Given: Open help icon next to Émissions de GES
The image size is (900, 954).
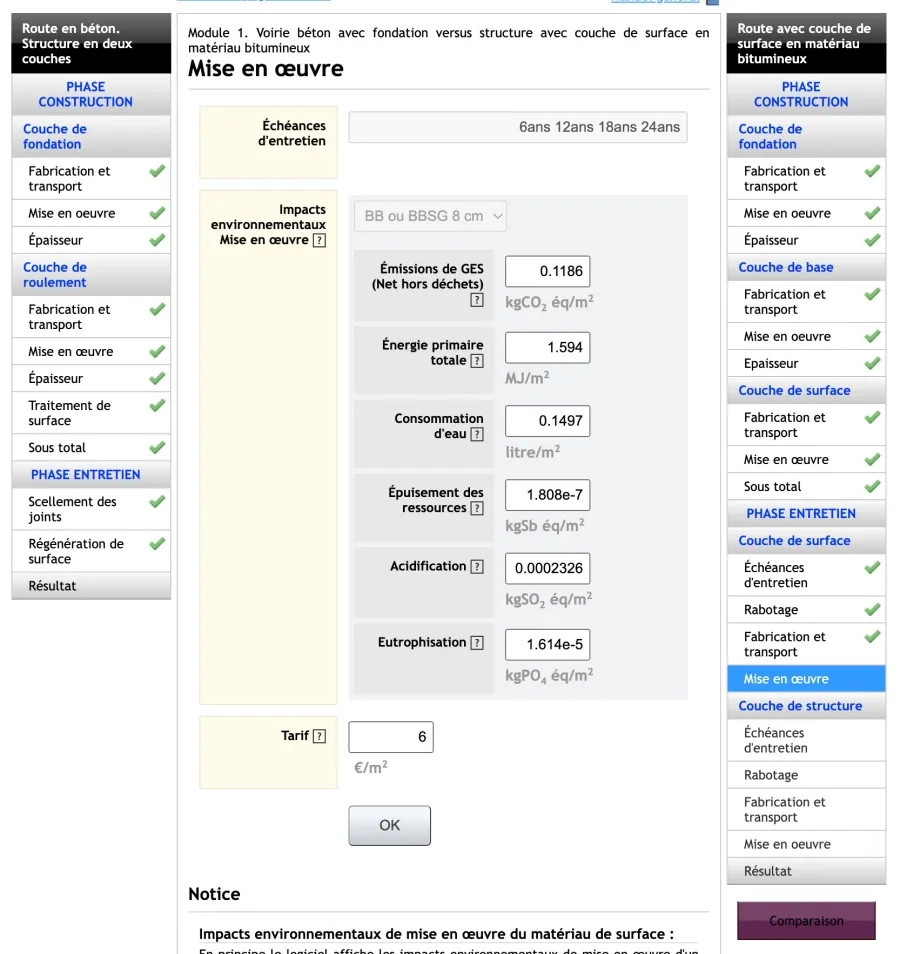Looking at the screenshot, I should pyautogui.click(x=477, y=300).
